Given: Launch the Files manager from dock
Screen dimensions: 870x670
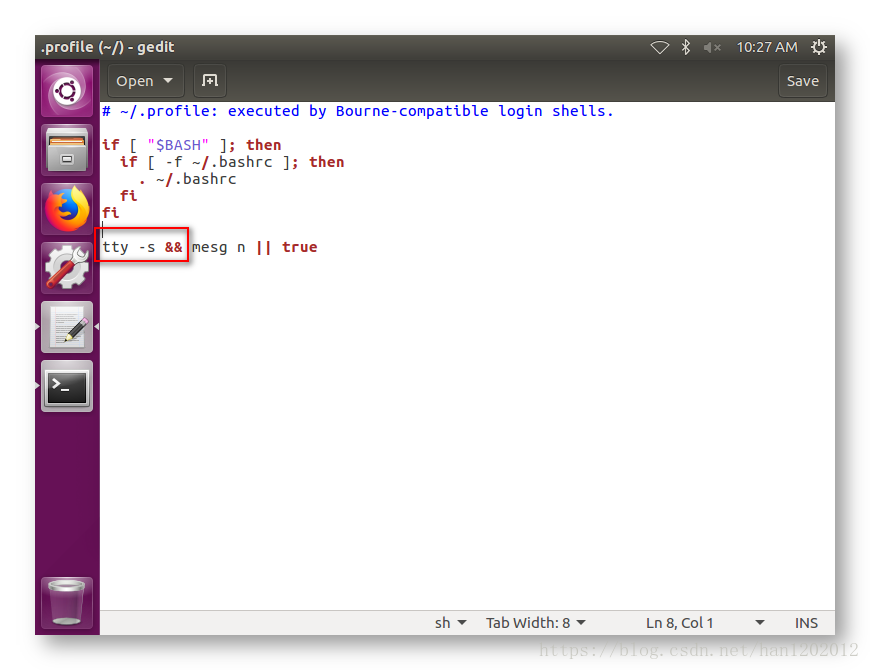Looking at the screenshot, I should coord(67,150).
